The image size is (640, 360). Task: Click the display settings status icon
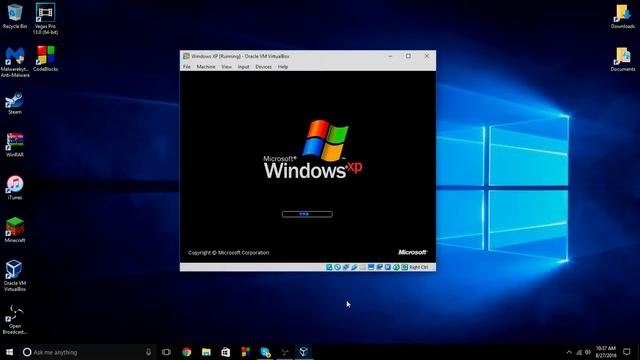tap(371, 267)
